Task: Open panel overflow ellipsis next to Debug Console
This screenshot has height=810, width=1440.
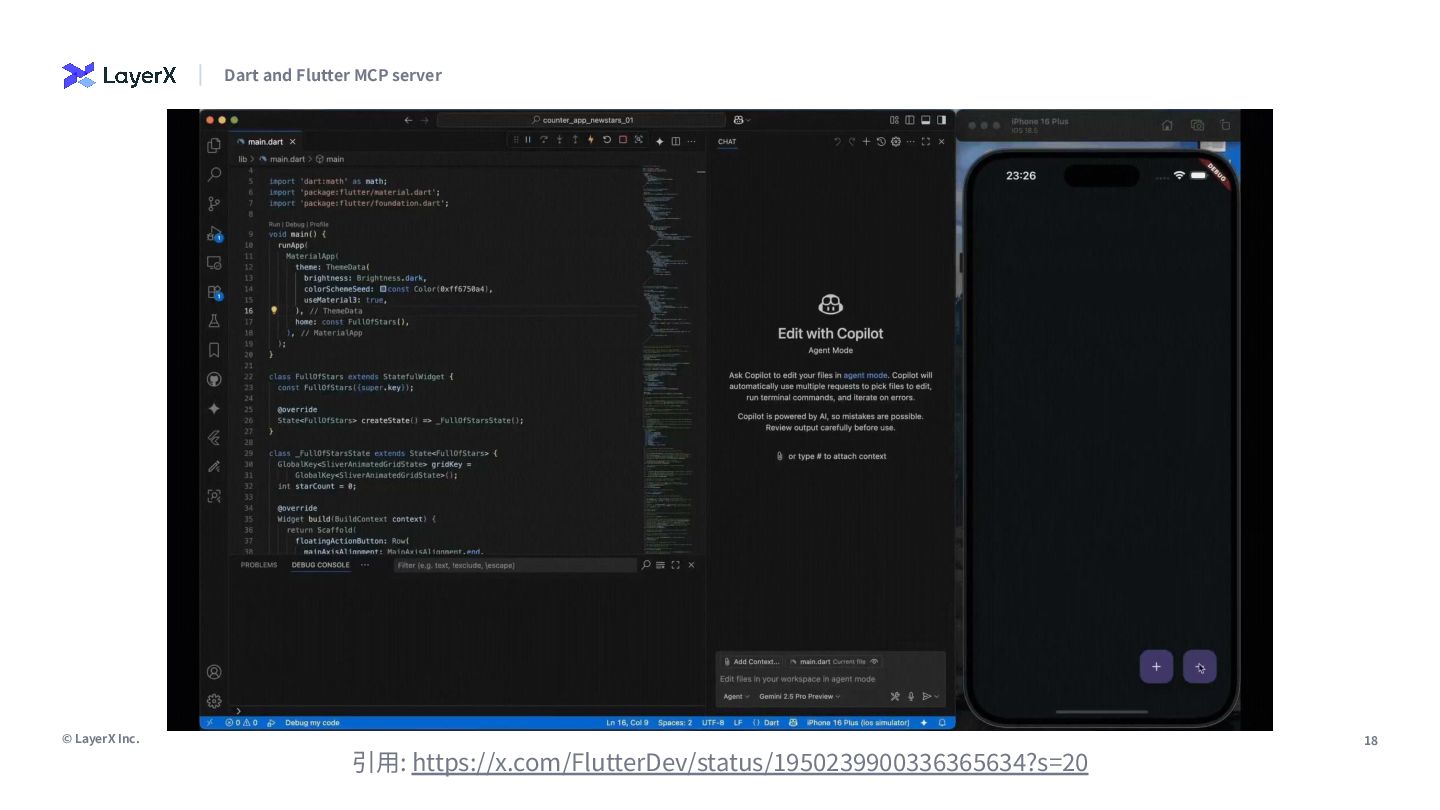Action: 365,565
